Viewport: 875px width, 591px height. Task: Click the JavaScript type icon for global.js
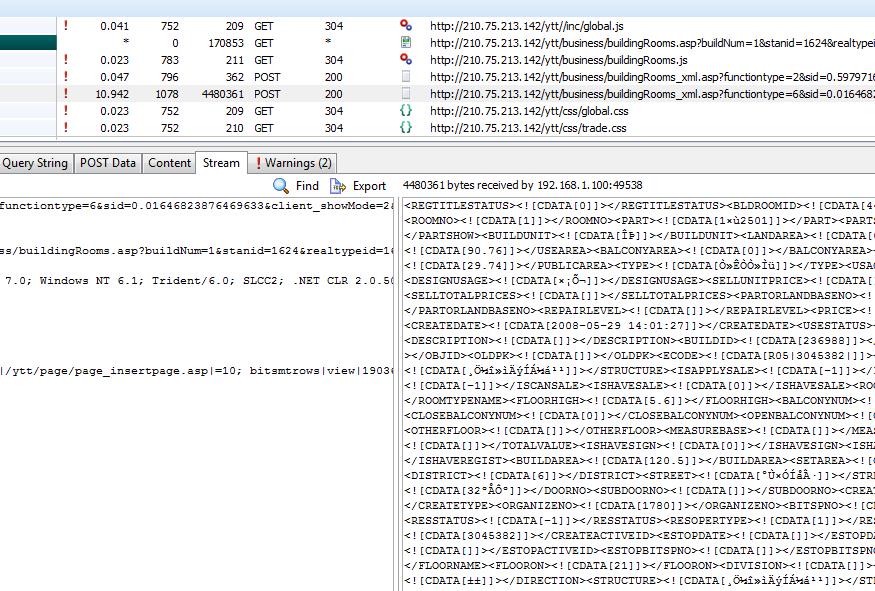pyautogui.click(x=405, y=25)
